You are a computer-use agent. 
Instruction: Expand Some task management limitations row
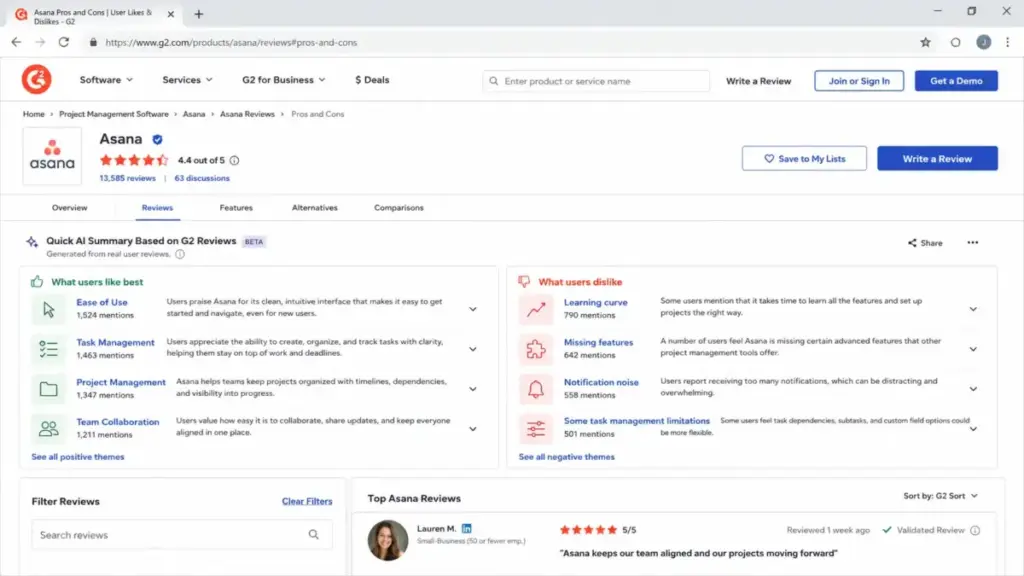tap(973, 429)
